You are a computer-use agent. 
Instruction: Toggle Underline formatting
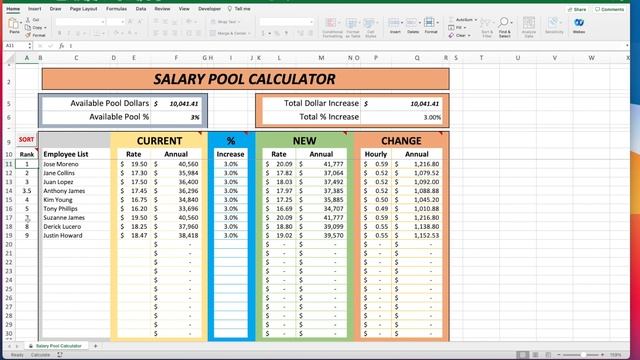pyautogui.click(x=78, y=33)
